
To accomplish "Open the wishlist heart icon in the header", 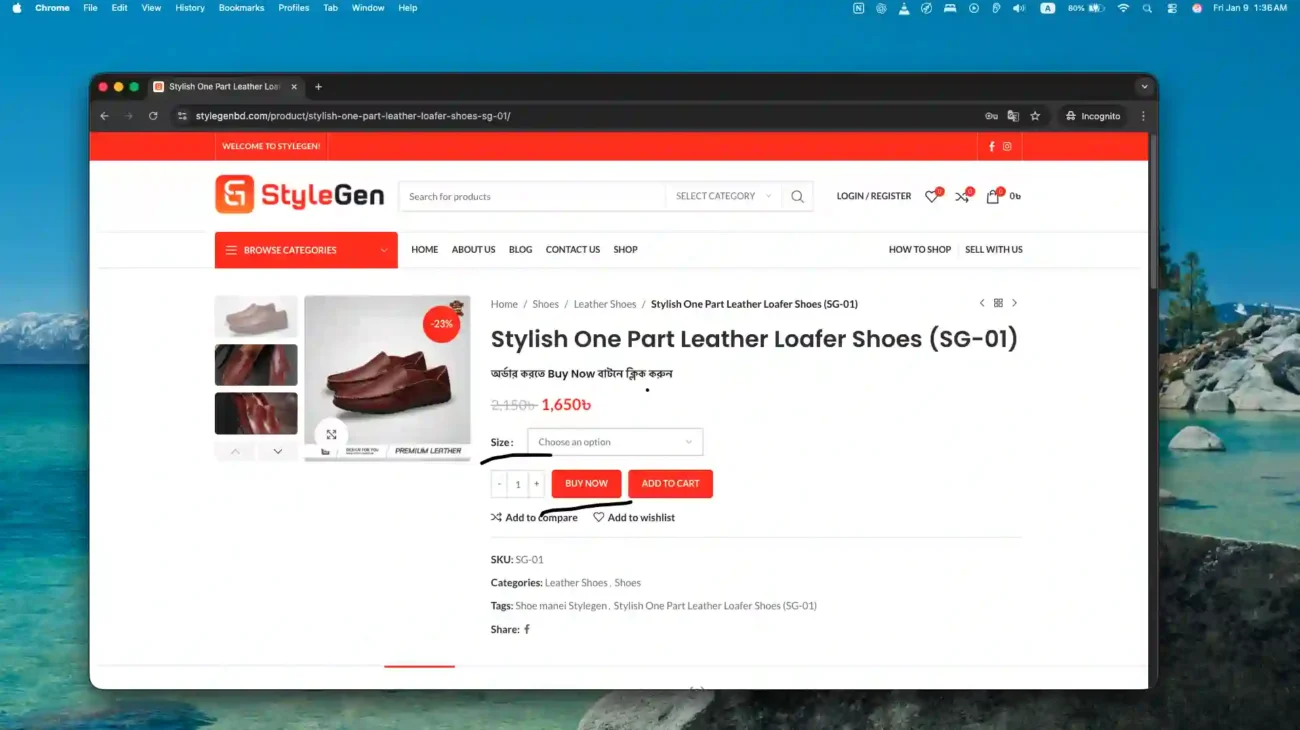I will coord(931,197).
